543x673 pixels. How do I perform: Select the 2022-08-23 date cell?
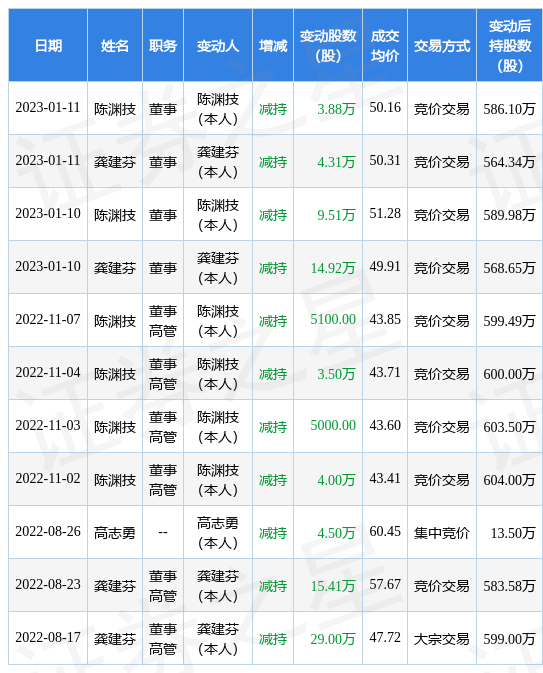point(48,585)
